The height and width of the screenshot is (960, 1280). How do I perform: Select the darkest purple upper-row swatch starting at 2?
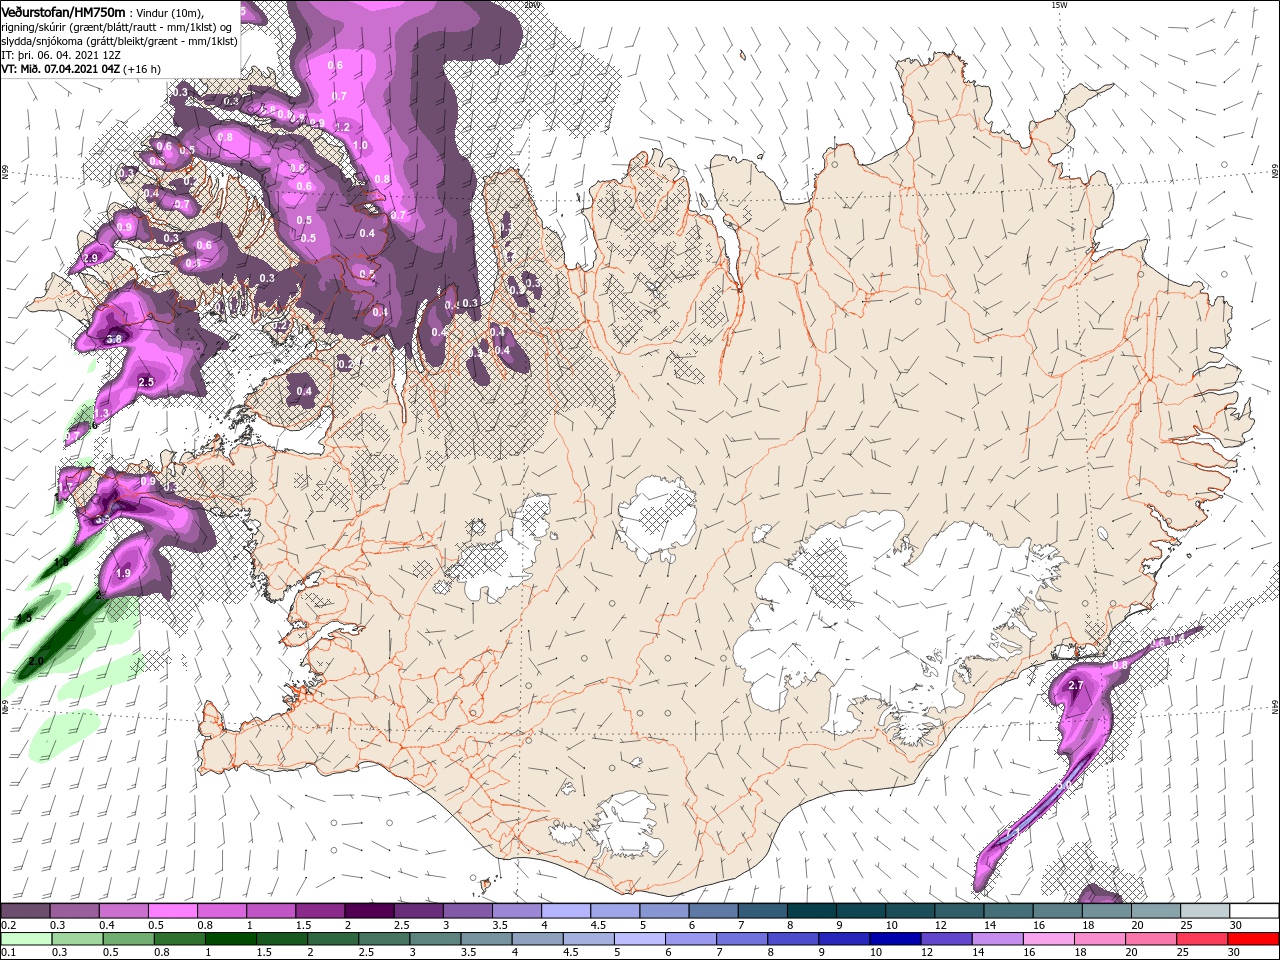pos(369,911)
